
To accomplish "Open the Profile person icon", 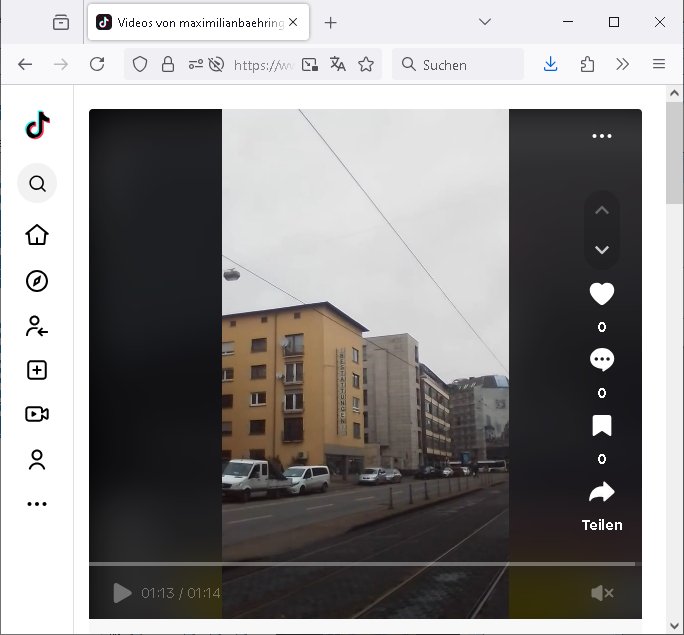I will (x=37, y=460).
